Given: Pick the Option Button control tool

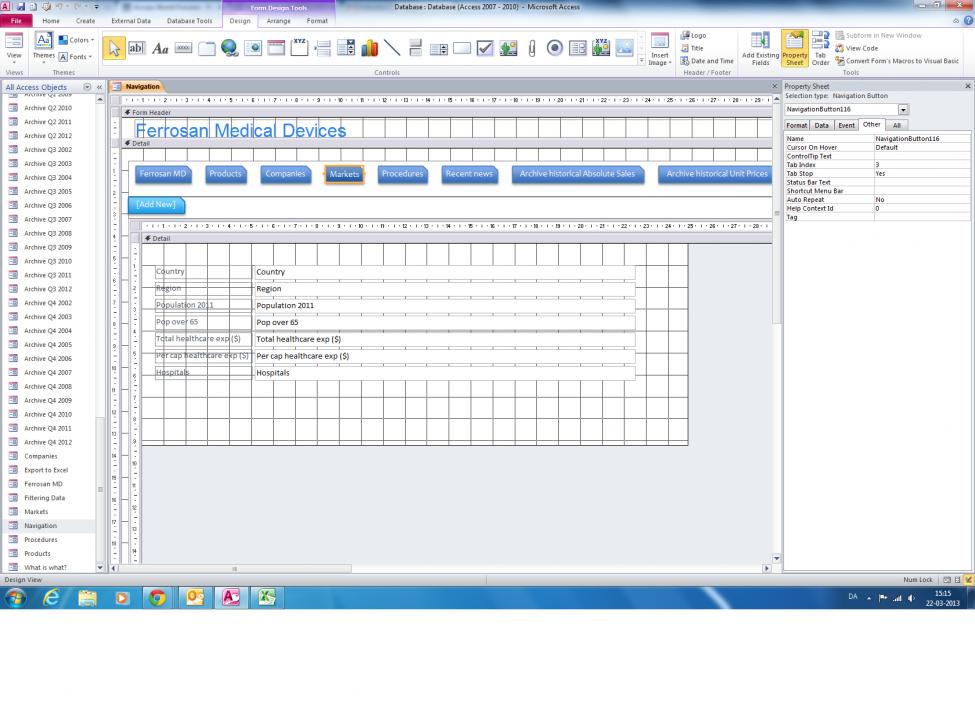Looking at the screenshot, I should click(x=555, y=49).
